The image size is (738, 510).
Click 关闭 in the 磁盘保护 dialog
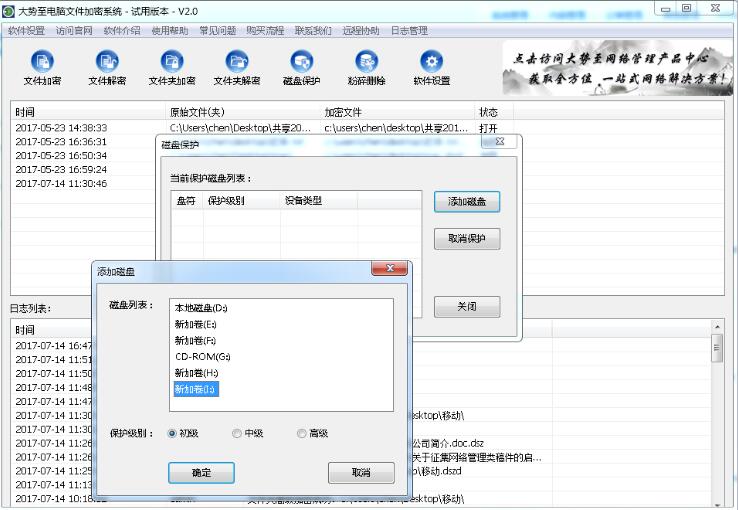pyautogui.click(x=467, y=307)
